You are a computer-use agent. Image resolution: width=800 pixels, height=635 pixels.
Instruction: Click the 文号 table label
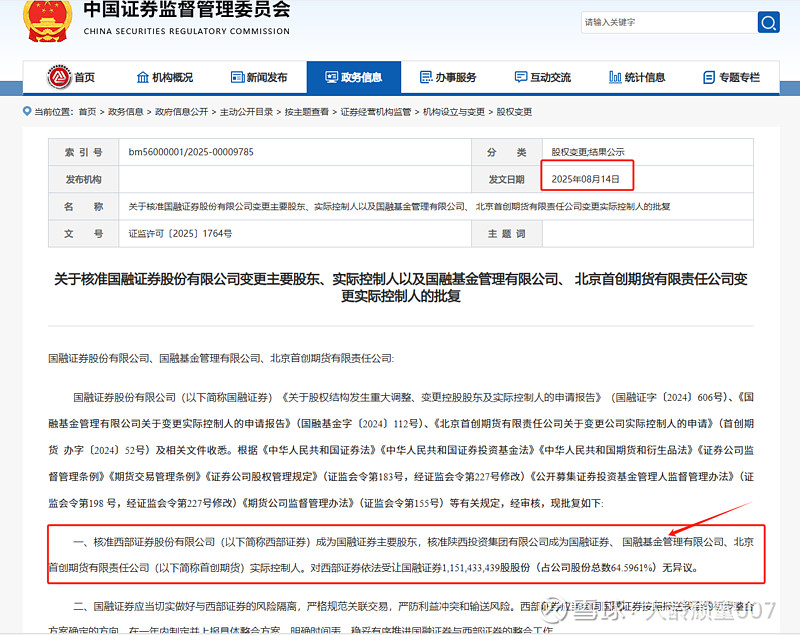click(84, 234)
